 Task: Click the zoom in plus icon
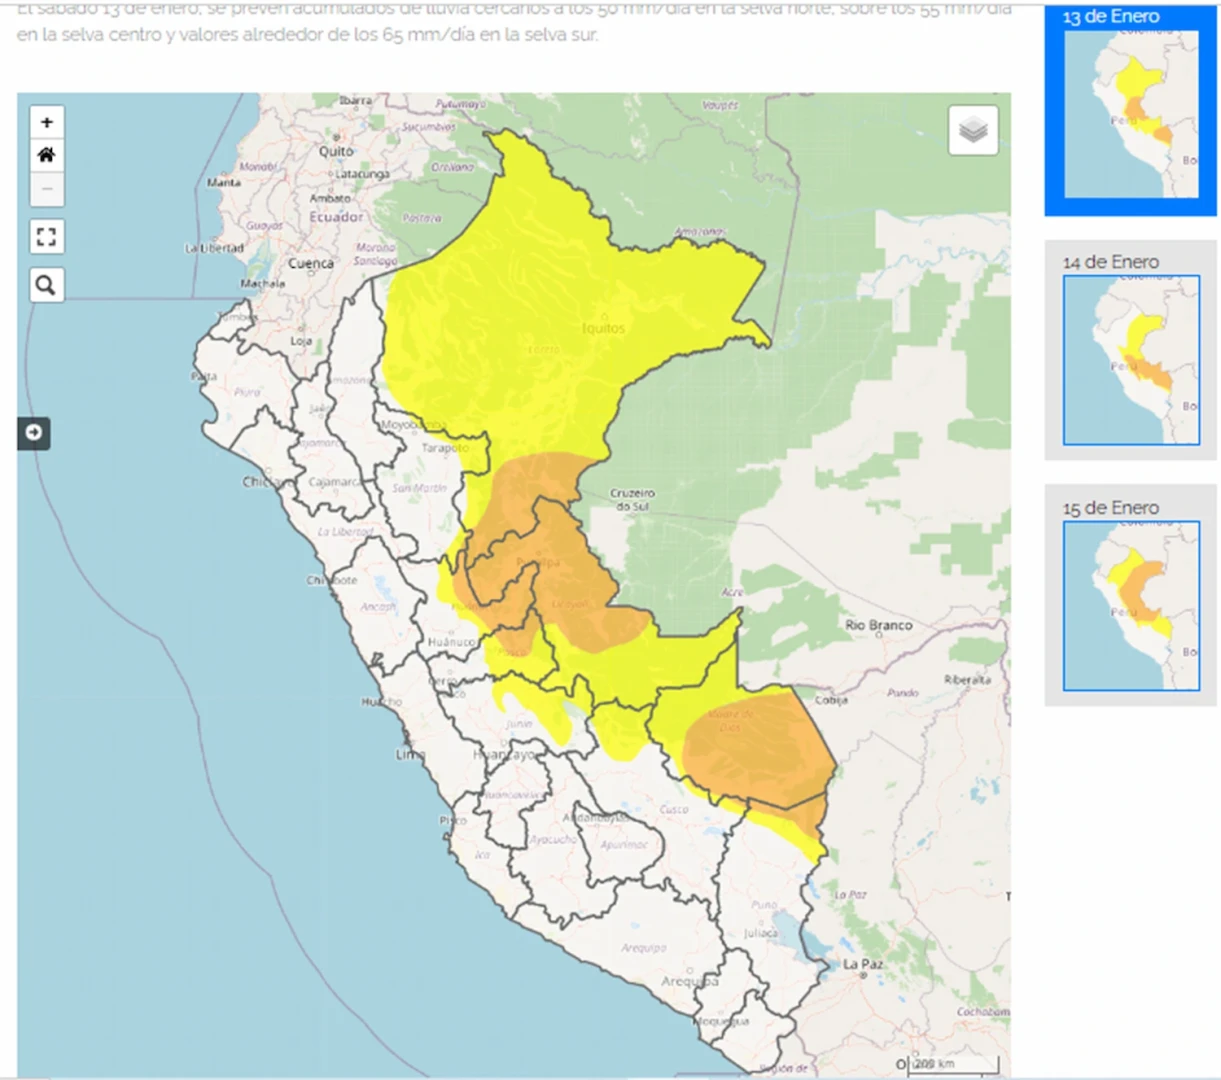pyautogui.click(x=46, y=121)
